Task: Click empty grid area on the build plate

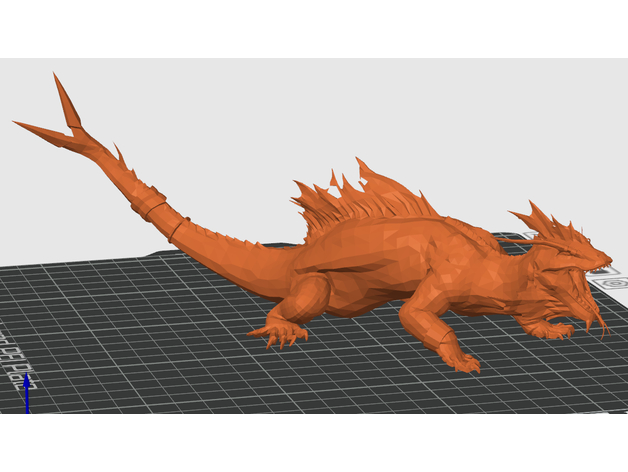Action: click(150, 380)
